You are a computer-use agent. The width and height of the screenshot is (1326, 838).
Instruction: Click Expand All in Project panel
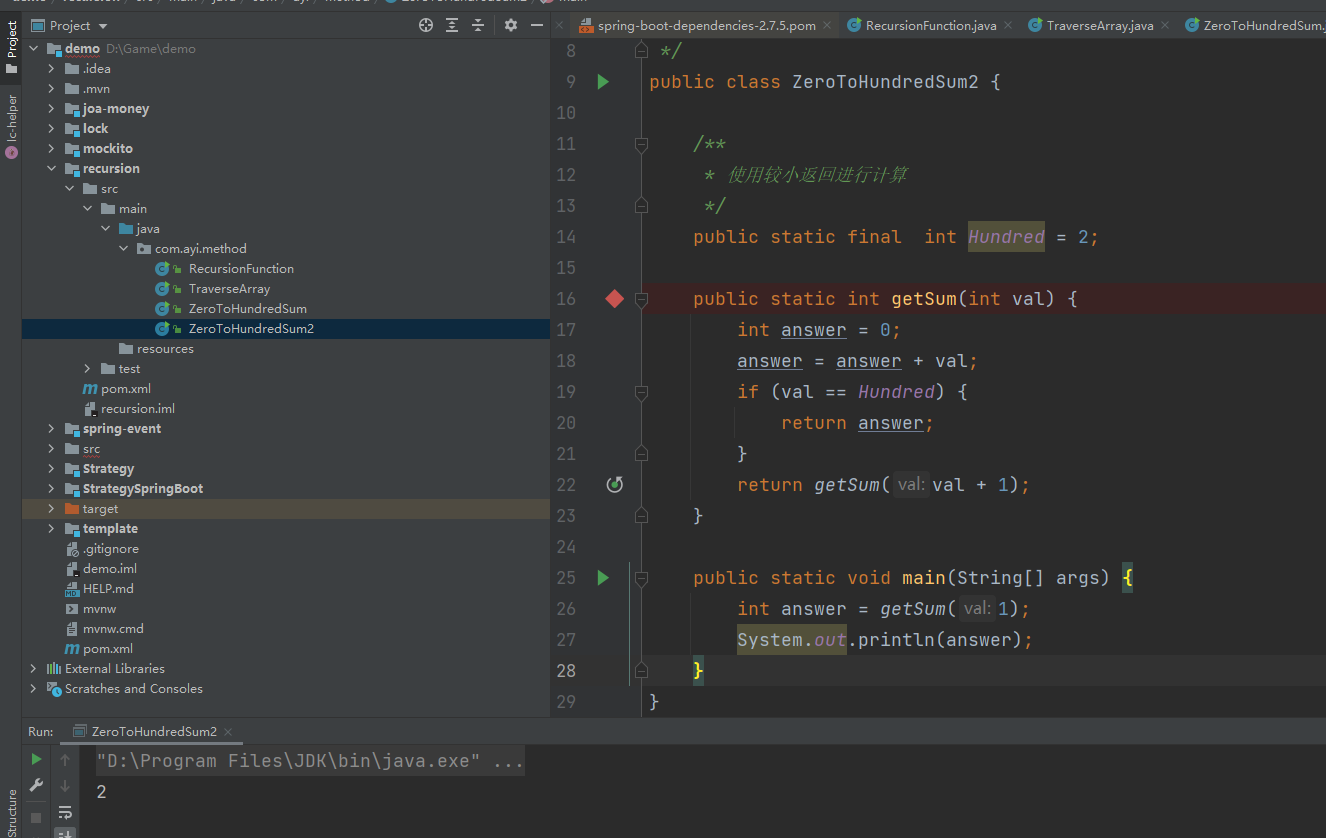(452, 25)
